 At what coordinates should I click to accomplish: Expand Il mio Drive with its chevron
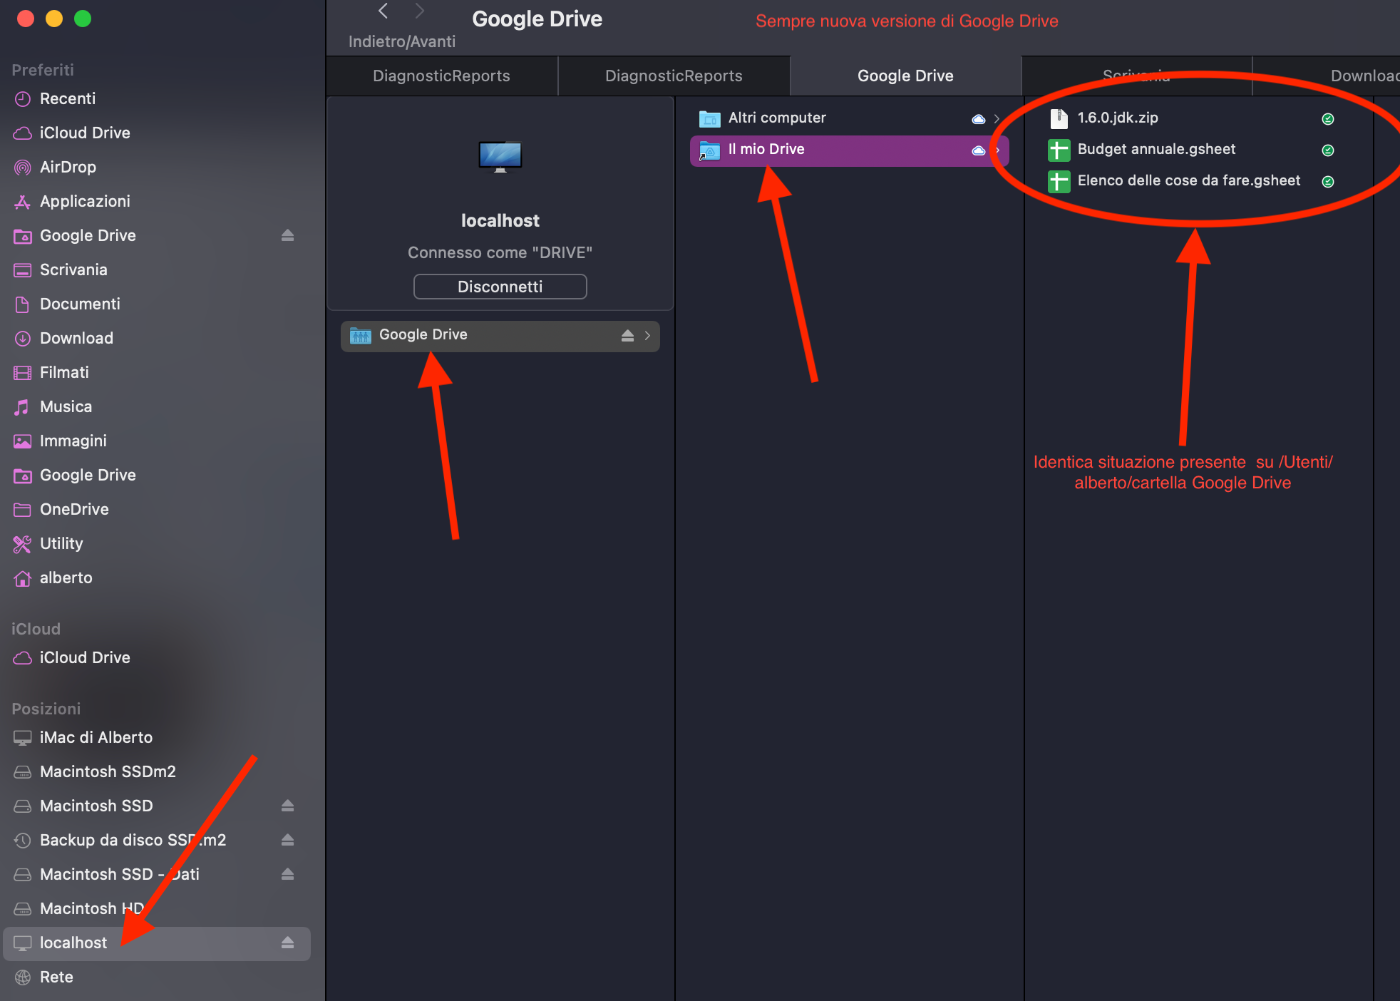click(x=997, y=150)
